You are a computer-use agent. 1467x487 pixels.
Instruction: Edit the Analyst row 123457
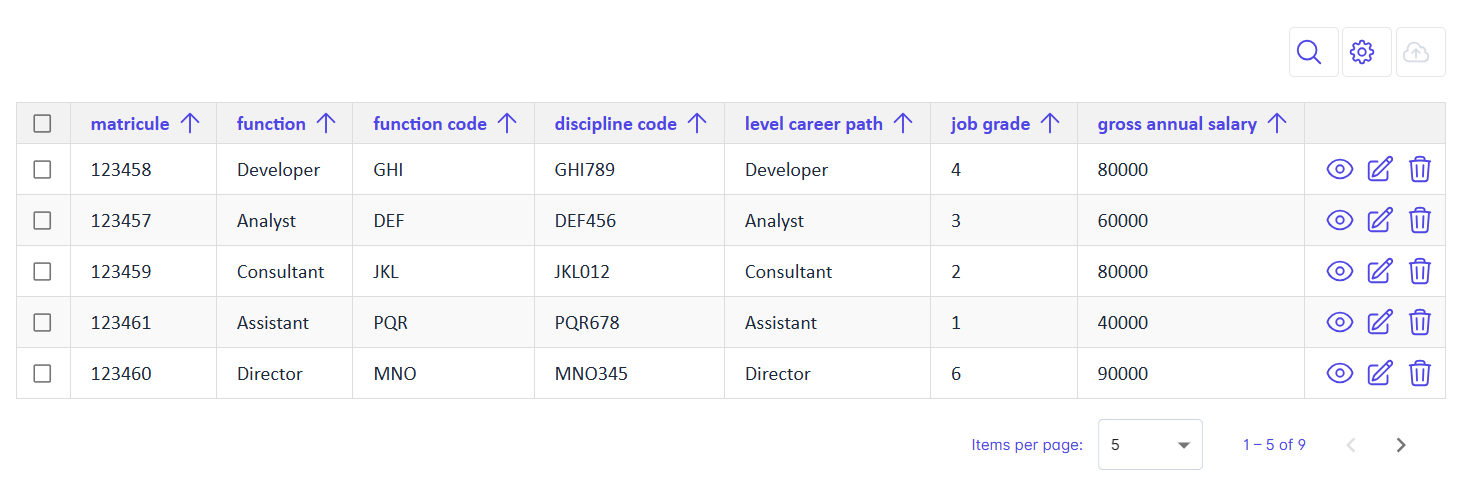(x=1379, y=221)
